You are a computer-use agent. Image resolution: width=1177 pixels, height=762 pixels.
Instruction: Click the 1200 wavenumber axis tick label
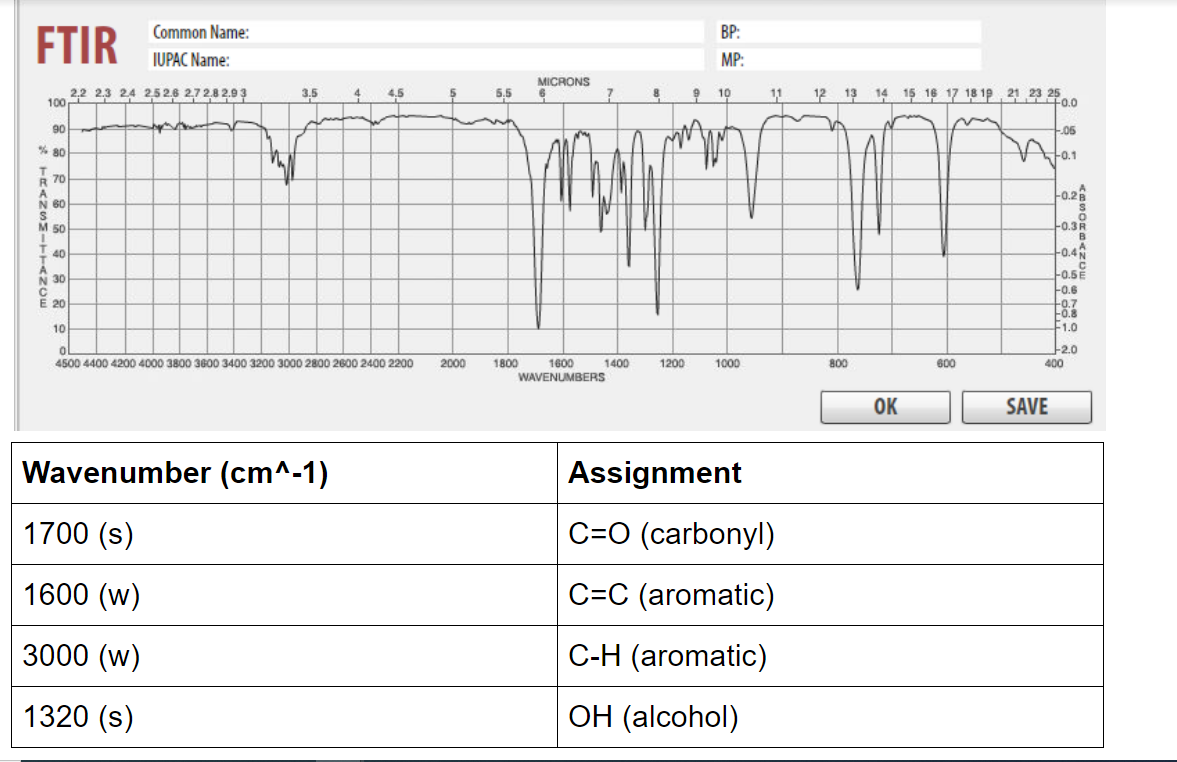coord(672,363)
